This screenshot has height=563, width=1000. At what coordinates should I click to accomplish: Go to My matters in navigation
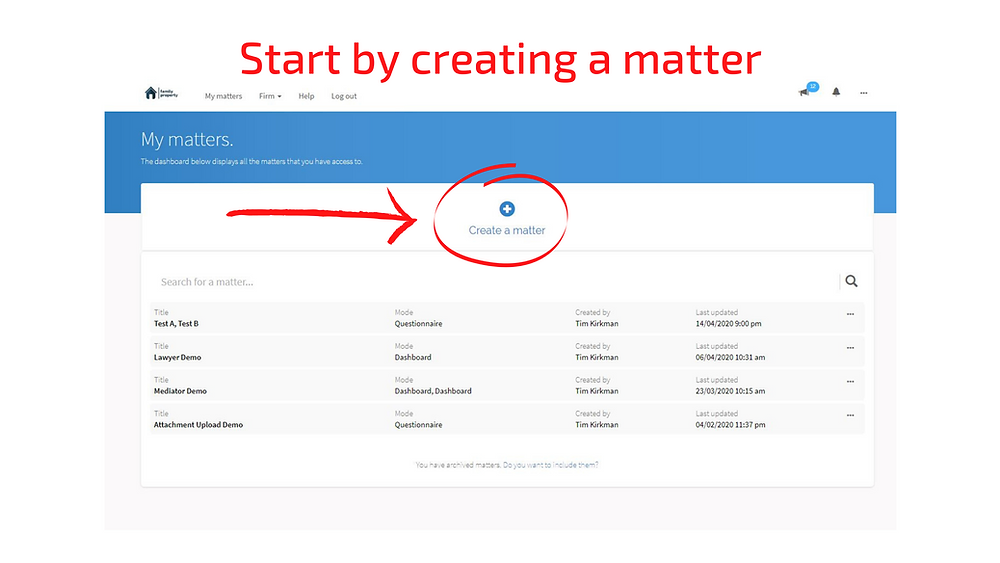click(x=223, y=96)
